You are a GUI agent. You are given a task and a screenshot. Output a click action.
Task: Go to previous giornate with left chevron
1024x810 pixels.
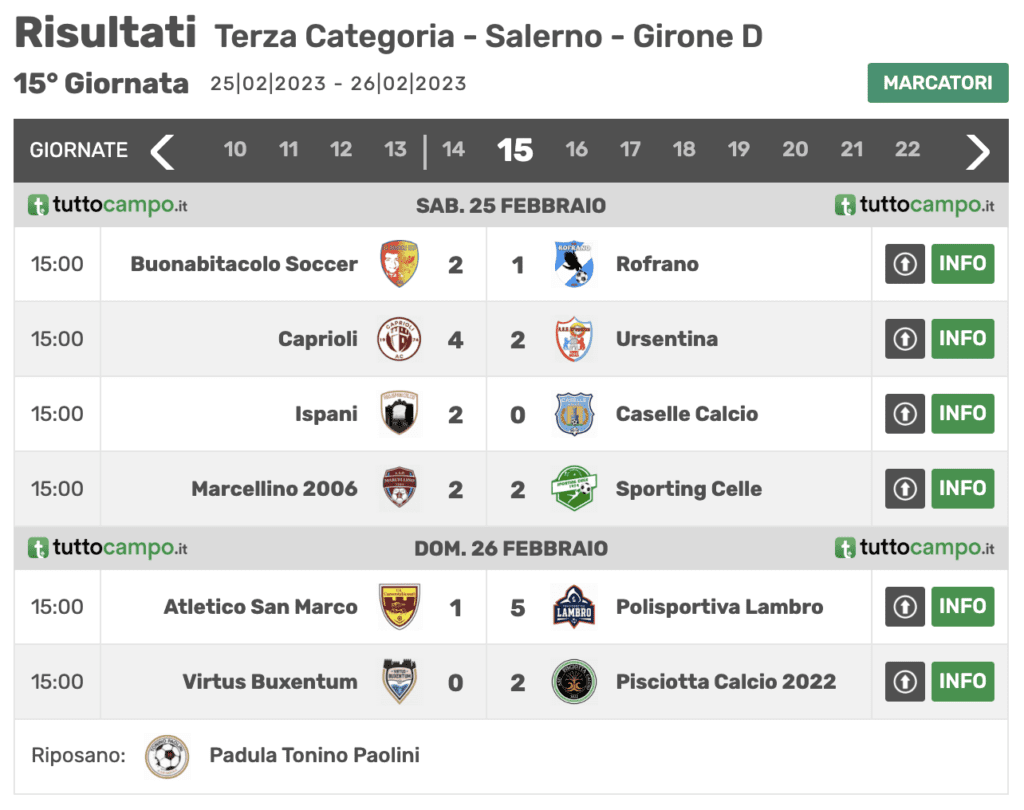[163, 152]
